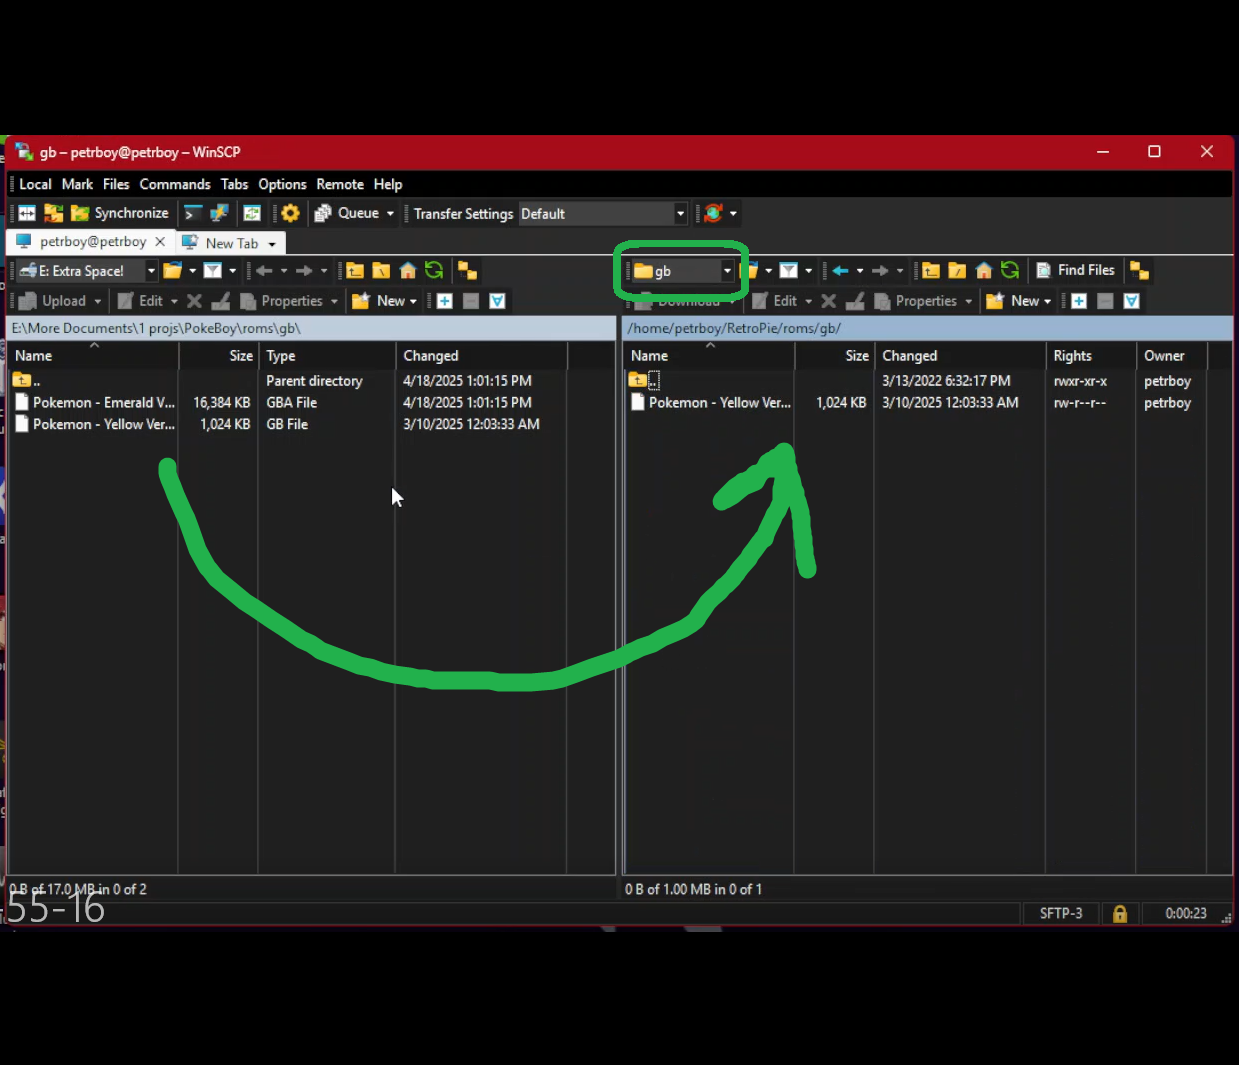Click the local root directory icon
This screenshot has width=1239, height=1065.
tap(381, 270)
